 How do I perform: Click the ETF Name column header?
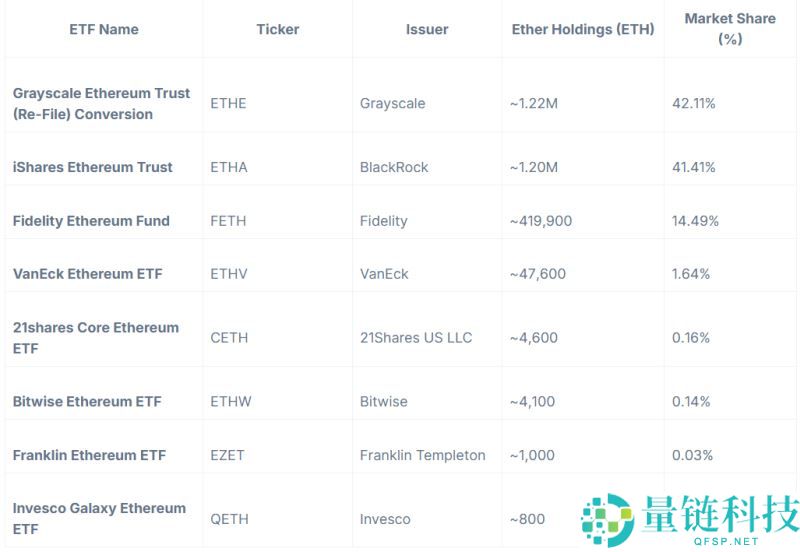104,29
